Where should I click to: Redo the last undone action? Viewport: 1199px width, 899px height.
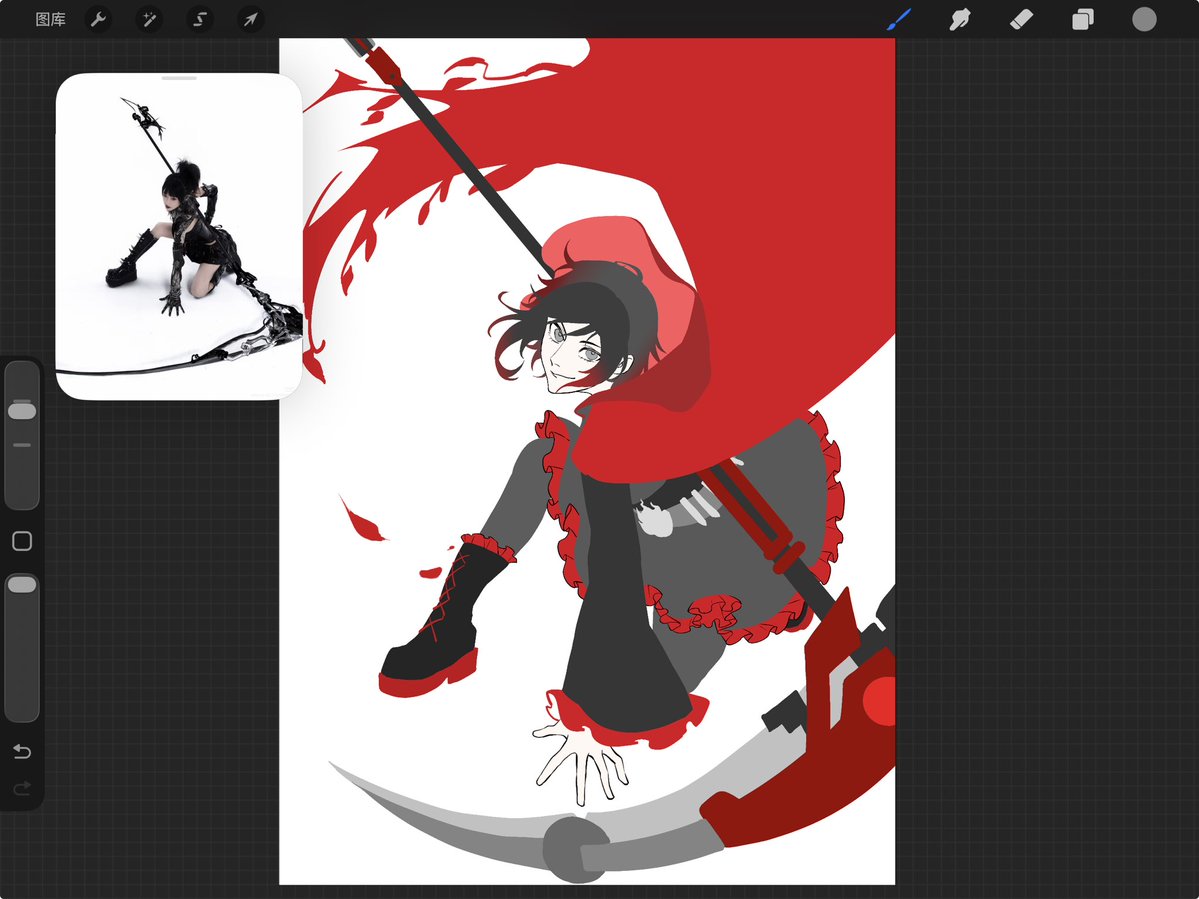[x=22, y=787]
